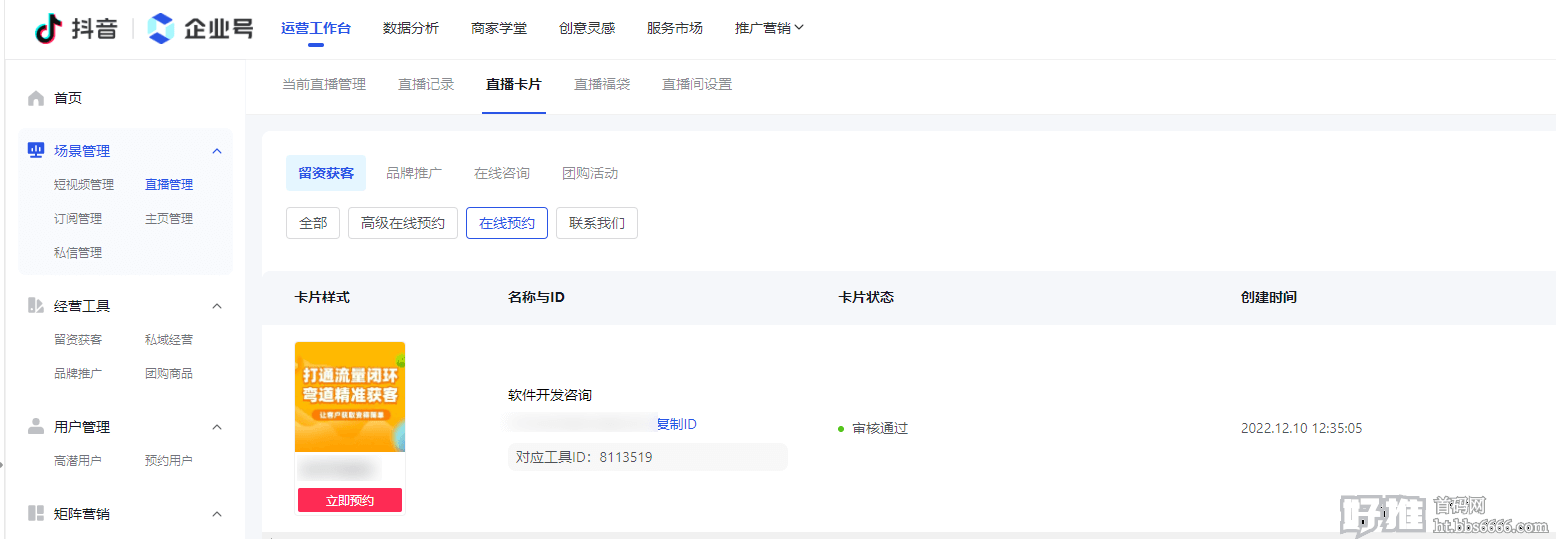Select the 高级在线预约 filter
This screenshot has height=539, width=1556.
click(403, 223)
